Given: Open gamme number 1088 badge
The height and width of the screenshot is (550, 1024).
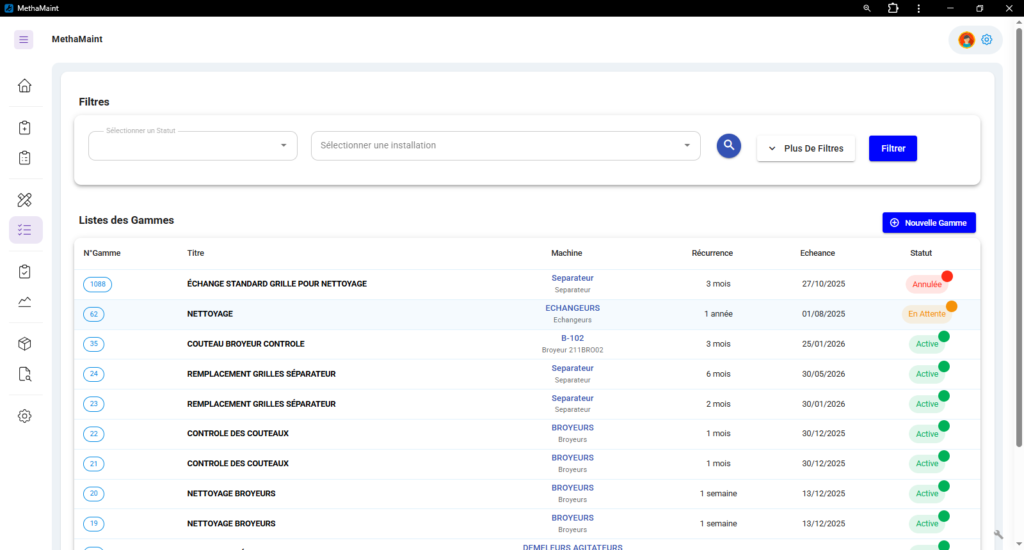Looking at the screenshot, I should point(97,284).
